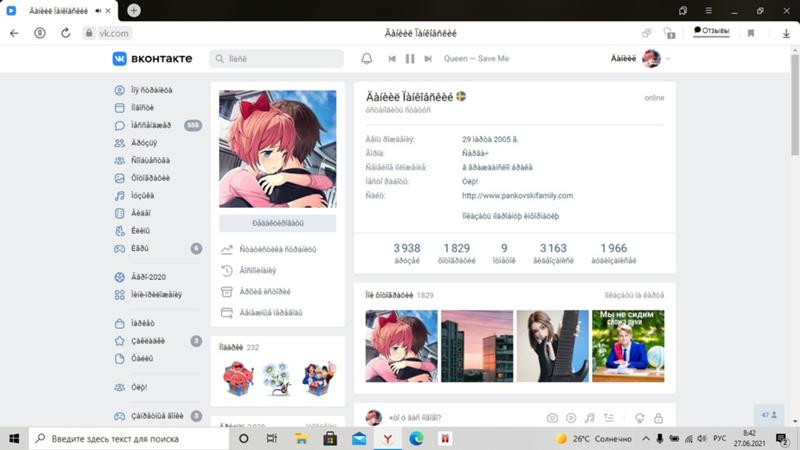Open Microsoft Edge from taskbar
Viewport: 800px width, 450px height.
(x=416, y=439)
